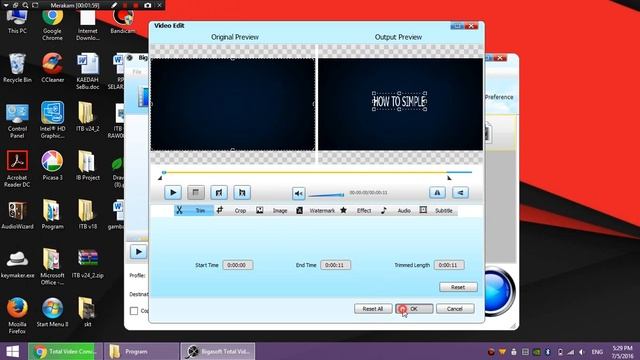Set the trim start point marker button
This screenshot has height=360, width=640.
click(219, 193)
